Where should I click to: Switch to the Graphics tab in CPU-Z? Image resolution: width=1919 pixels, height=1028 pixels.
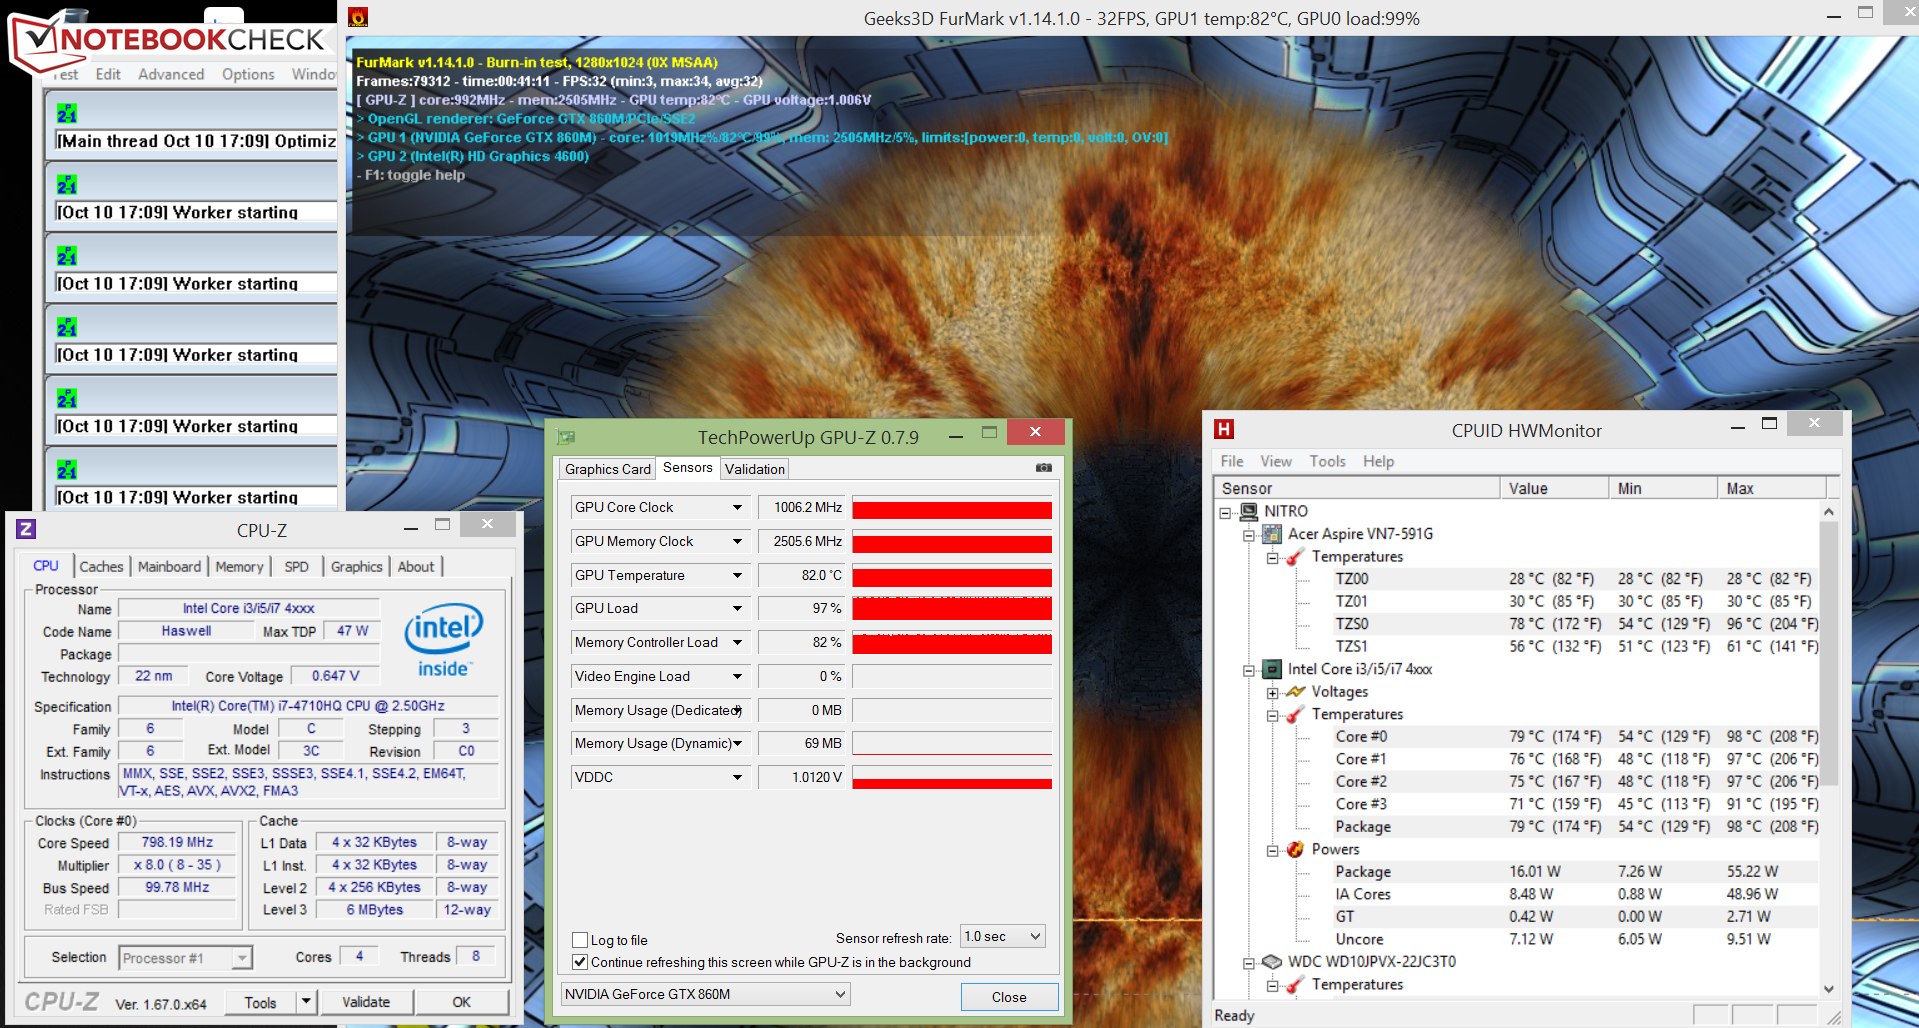pyautogui.click(x=356, y=566)
